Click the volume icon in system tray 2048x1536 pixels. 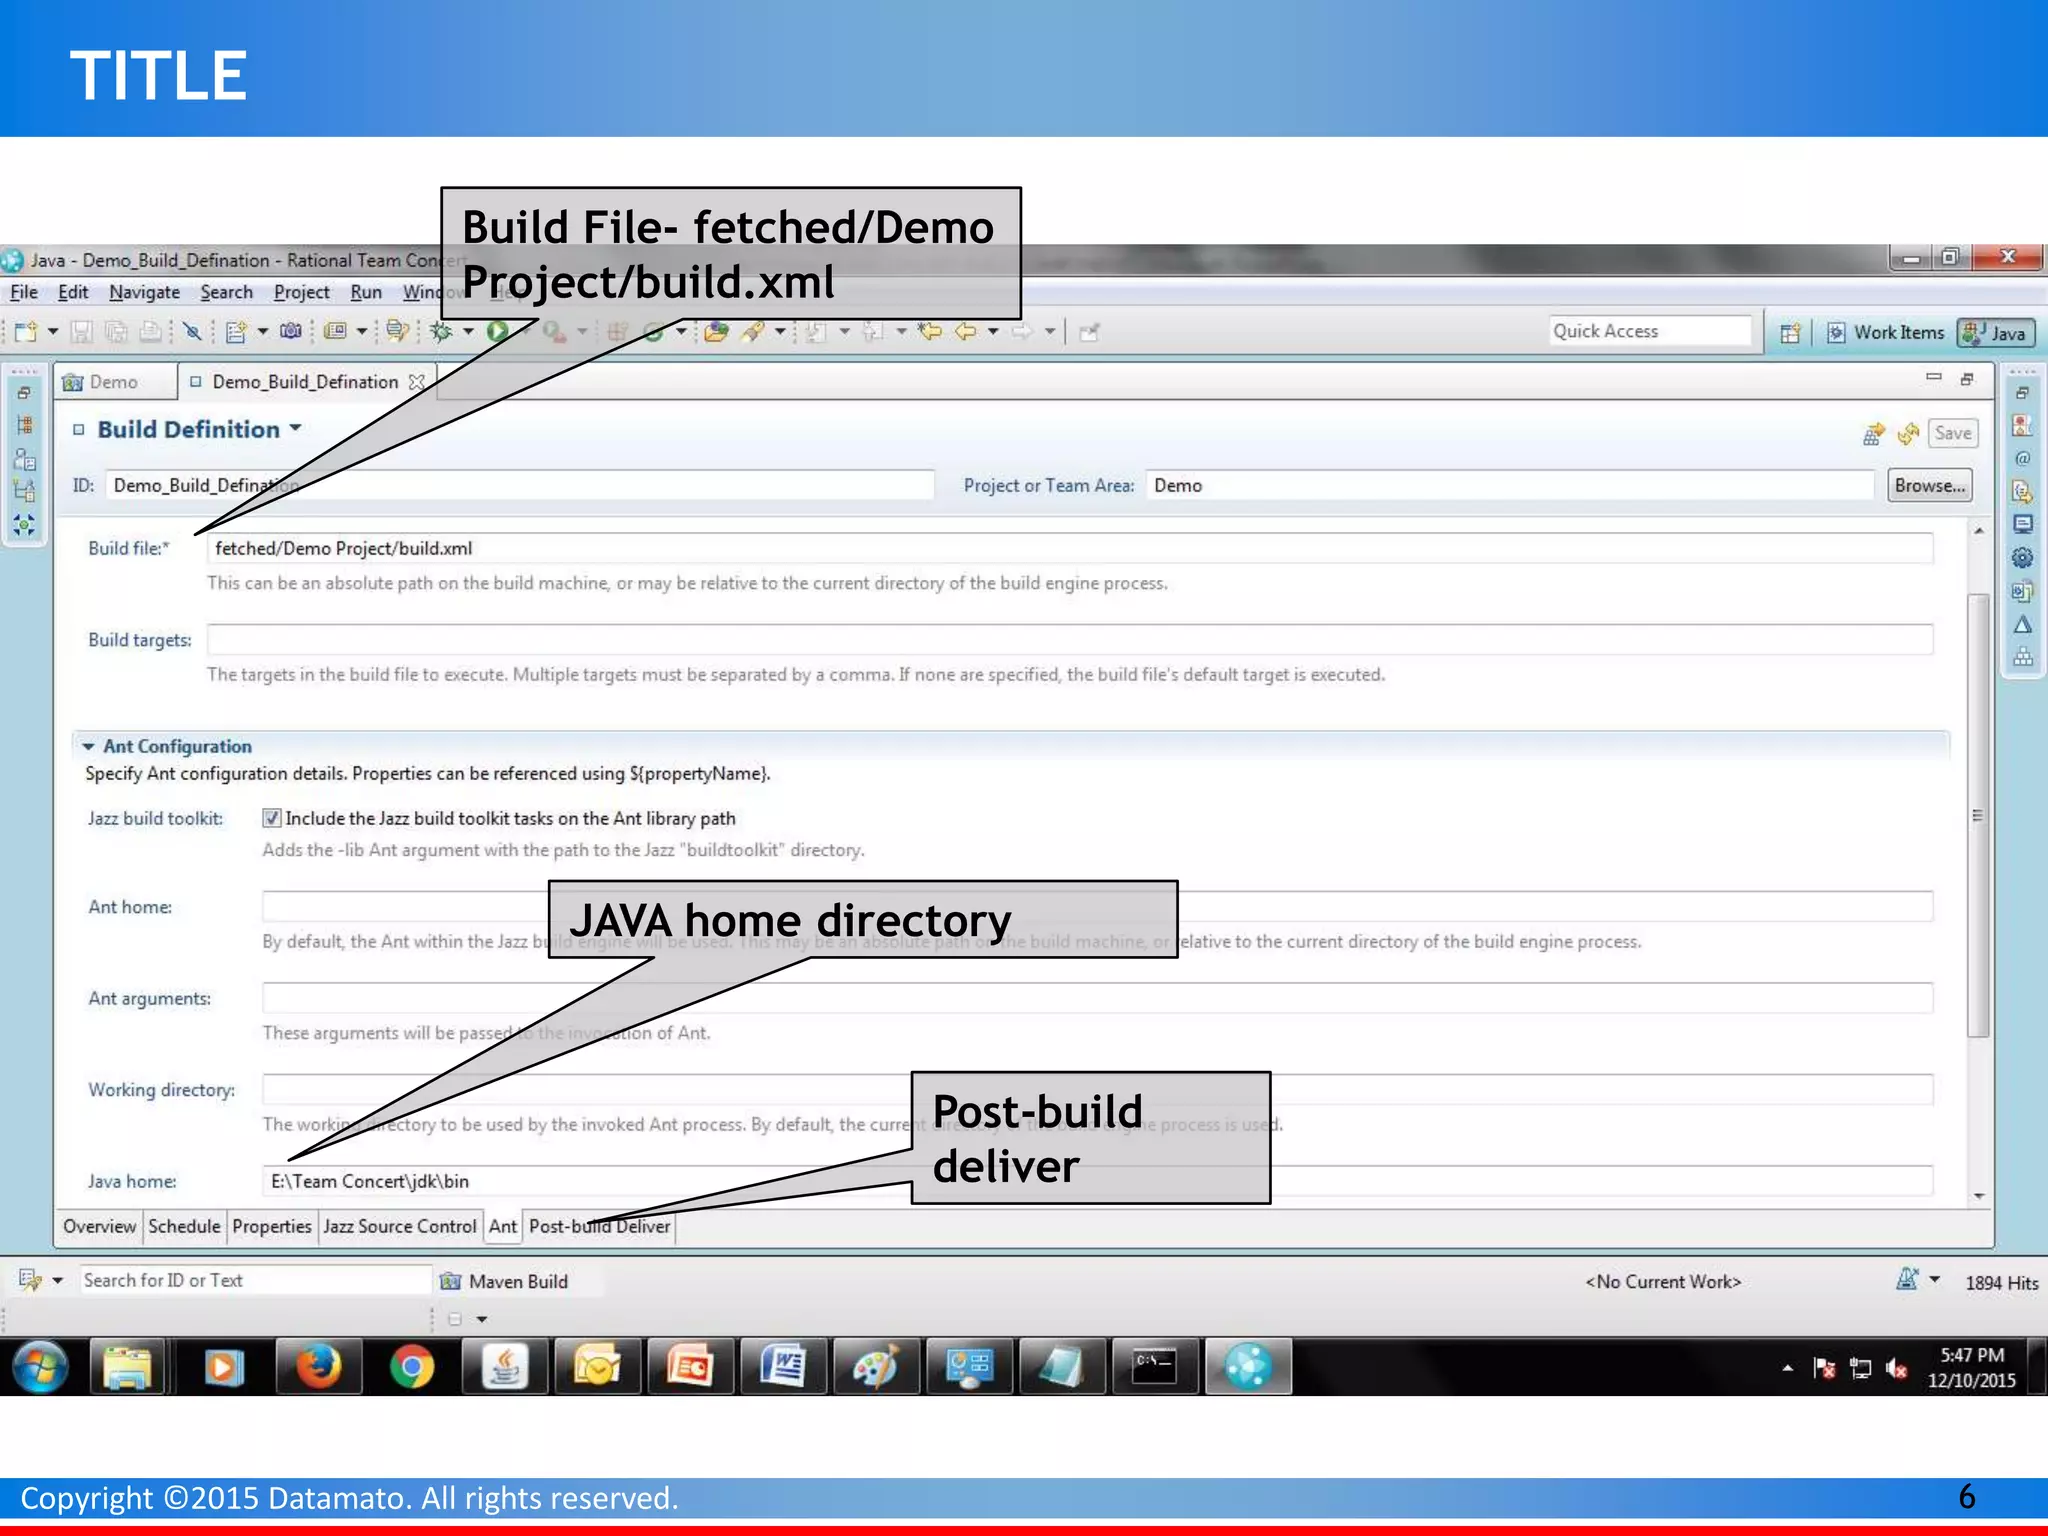[x=1896, y=1368]
